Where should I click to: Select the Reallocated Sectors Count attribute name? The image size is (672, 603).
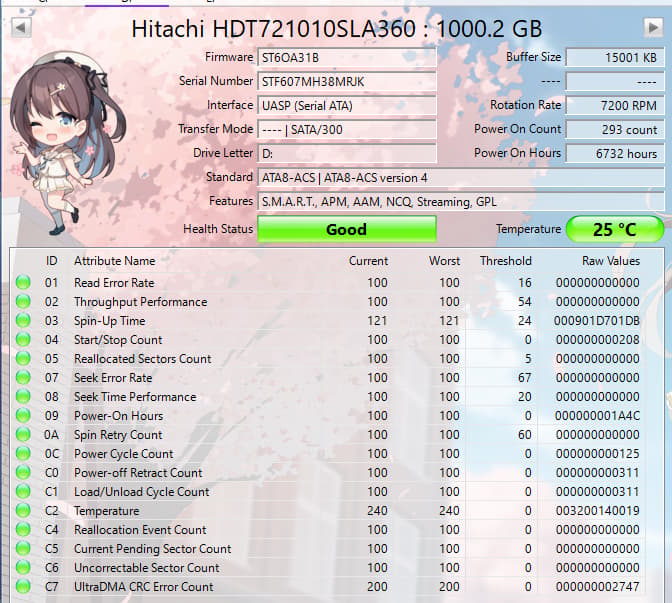pos(143,359)
